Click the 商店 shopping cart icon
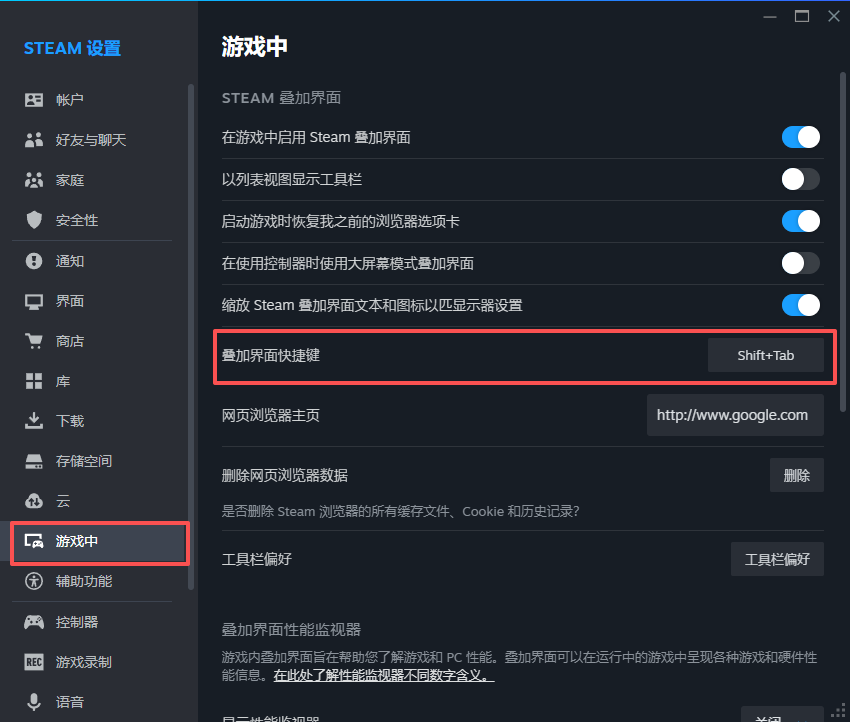This screenshot has width=850, height=722. [34, 341]
